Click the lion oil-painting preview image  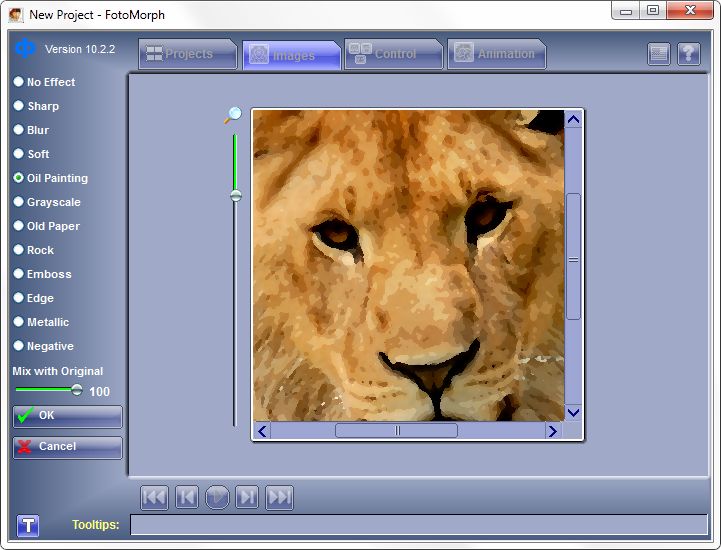408,265
